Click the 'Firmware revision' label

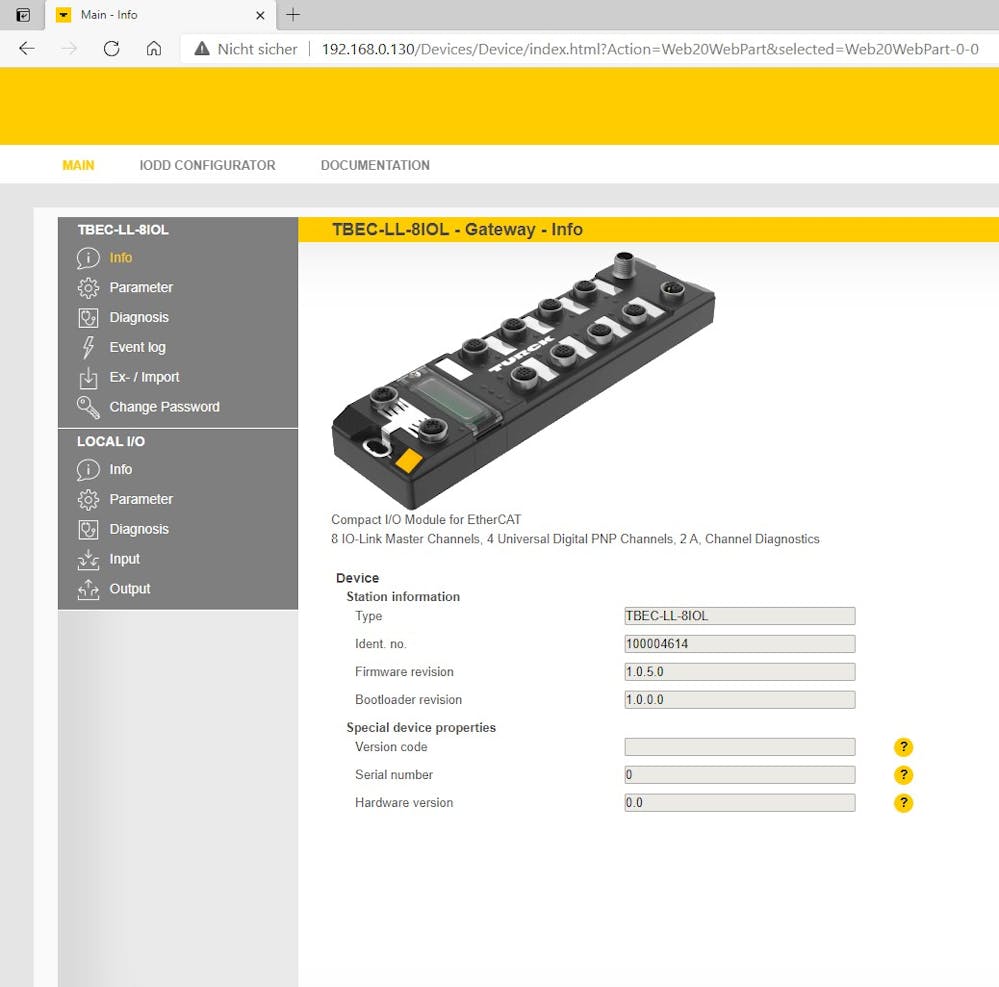tap(405, 672)
